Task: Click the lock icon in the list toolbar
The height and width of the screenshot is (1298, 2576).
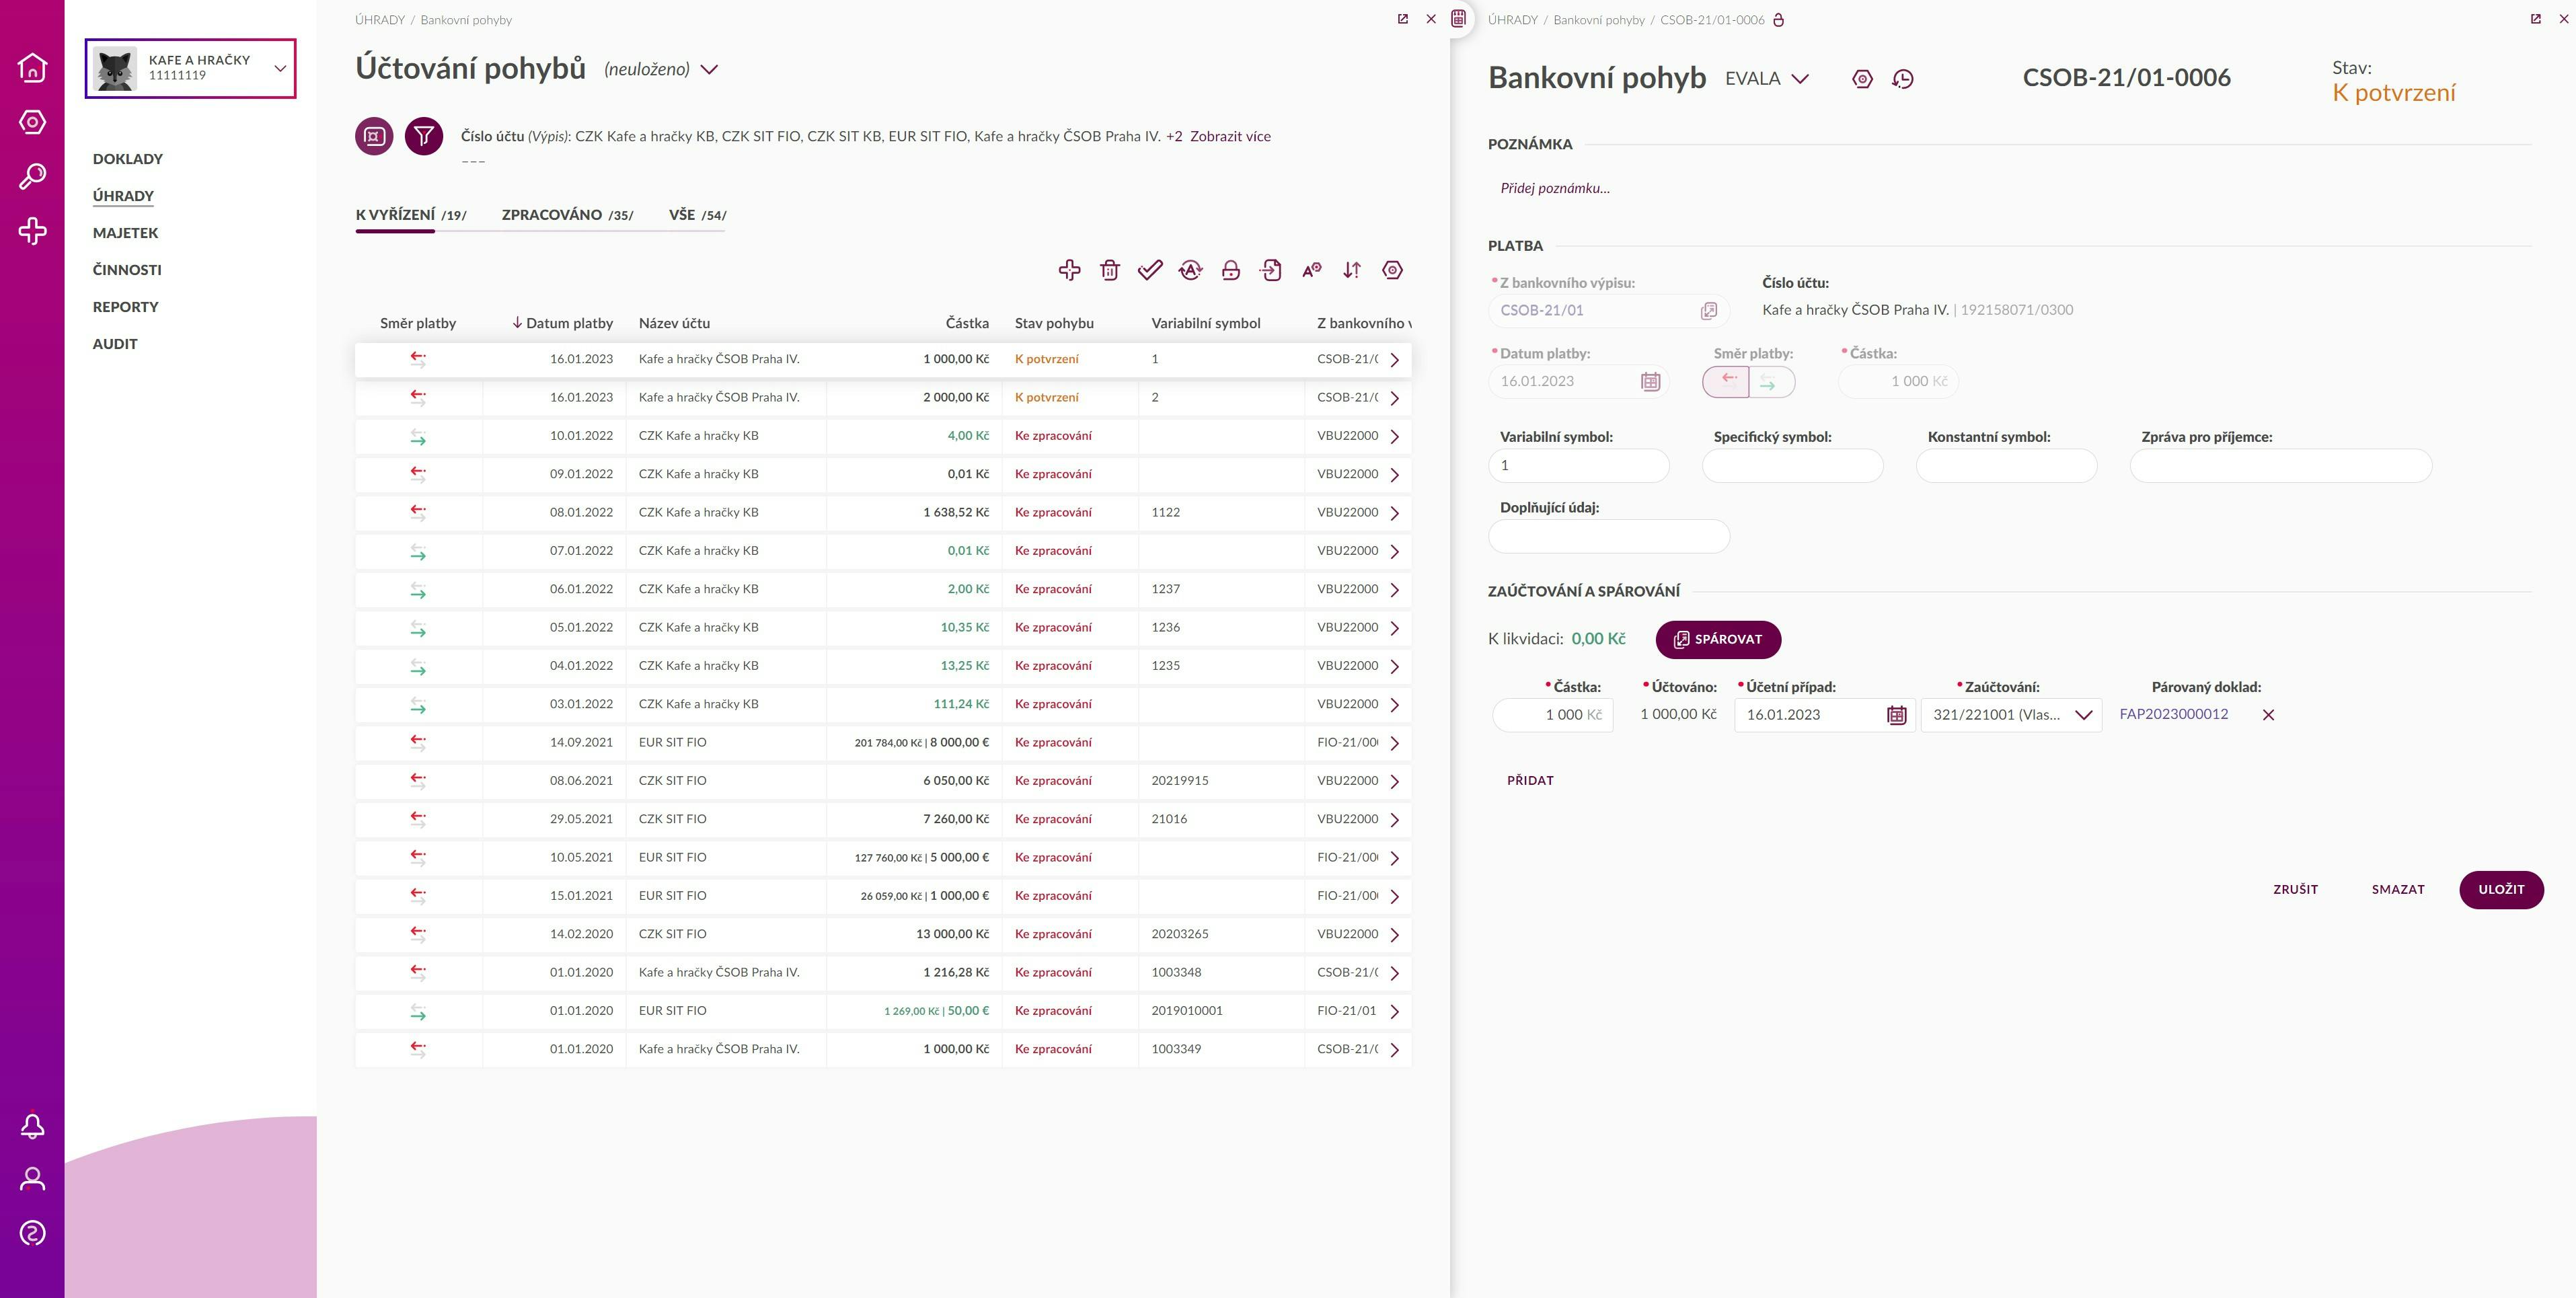Action: [1231, 270]
